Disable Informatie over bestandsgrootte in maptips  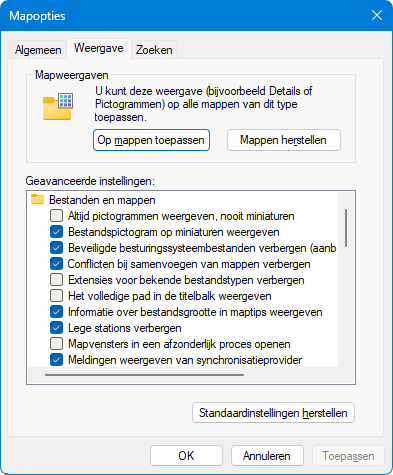tap(57, 312)
